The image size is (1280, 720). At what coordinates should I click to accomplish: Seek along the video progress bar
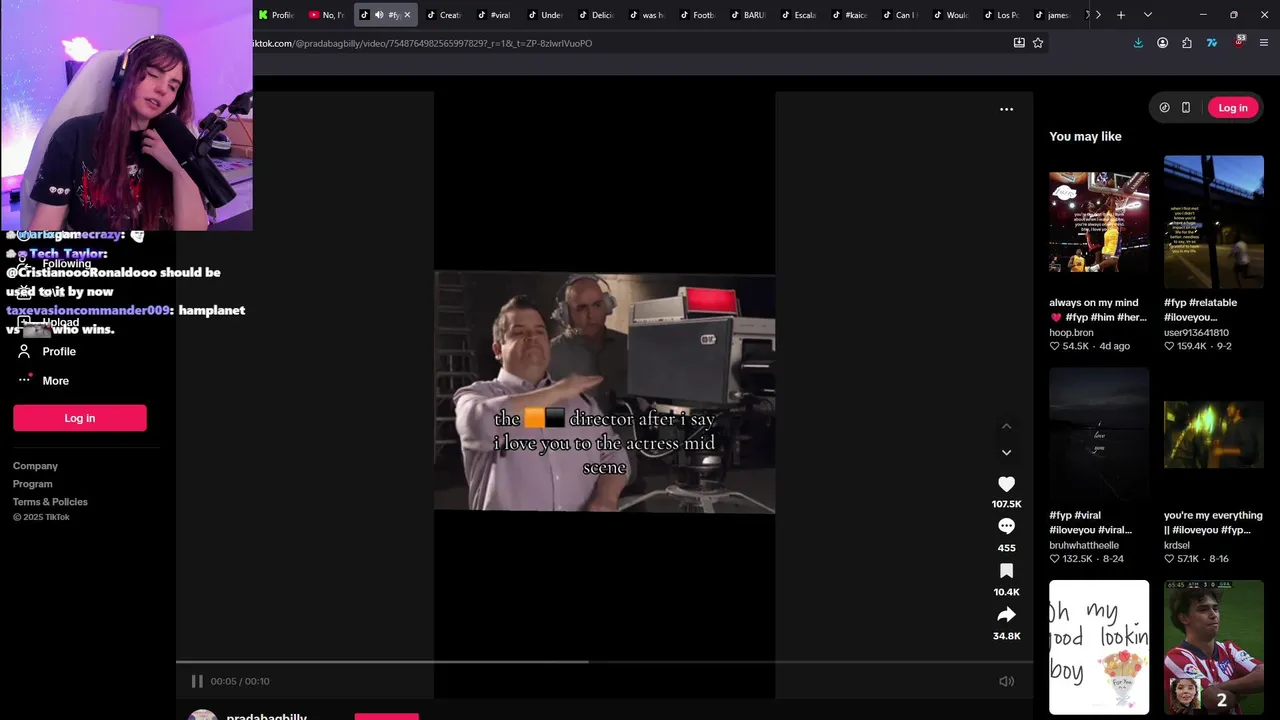pos(604,661)
